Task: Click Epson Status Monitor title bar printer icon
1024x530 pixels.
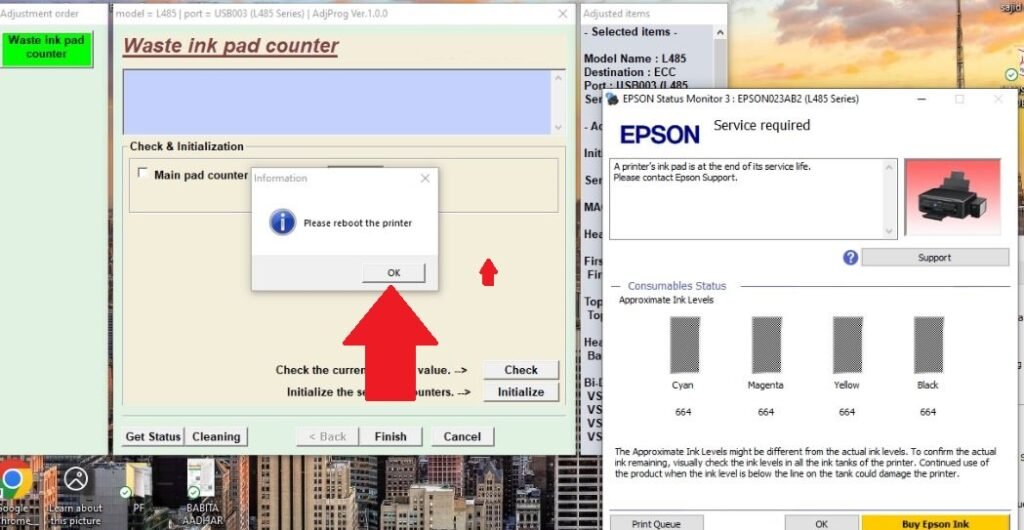Action: (613, 99)
